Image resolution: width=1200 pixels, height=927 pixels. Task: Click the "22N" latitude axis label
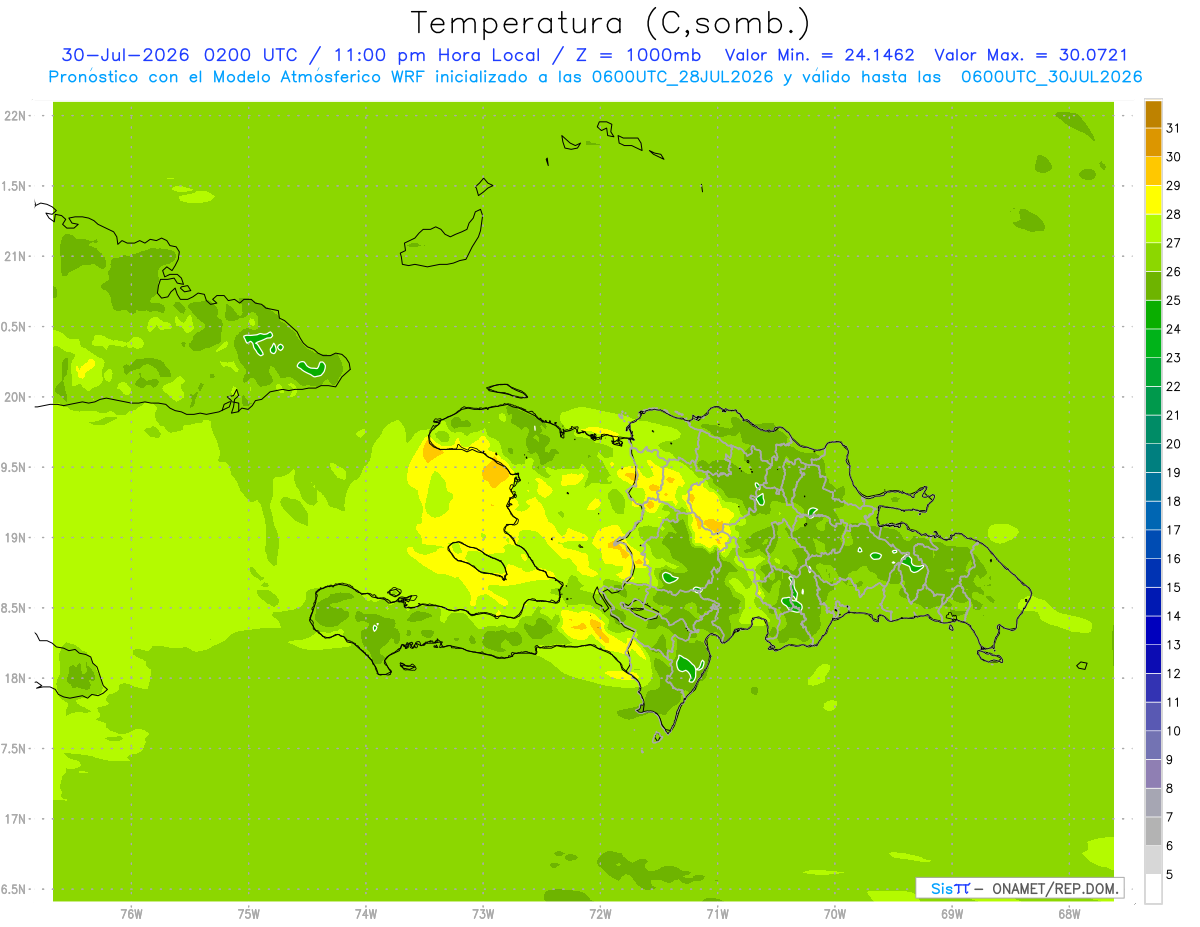[x=16, y=116]
